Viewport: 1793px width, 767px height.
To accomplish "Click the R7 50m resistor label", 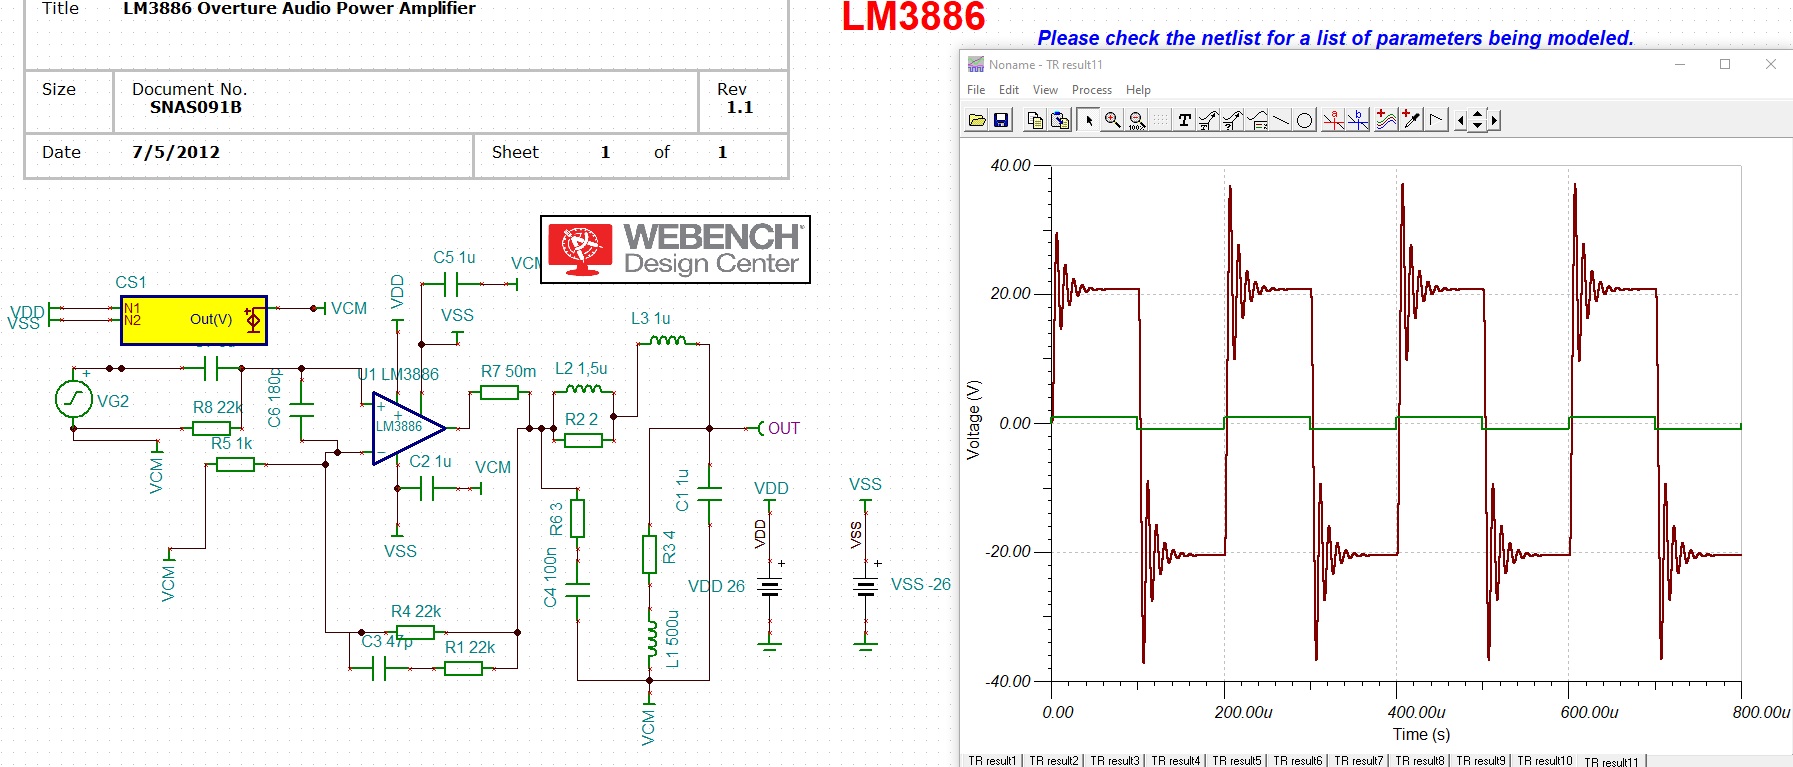I will (x=508, y=371).
